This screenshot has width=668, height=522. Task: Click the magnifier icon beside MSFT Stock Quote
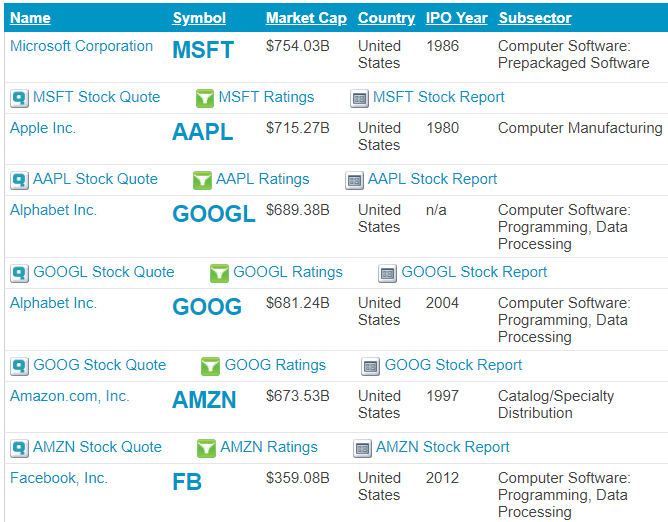pyautogui.click(x=19, y=98)
